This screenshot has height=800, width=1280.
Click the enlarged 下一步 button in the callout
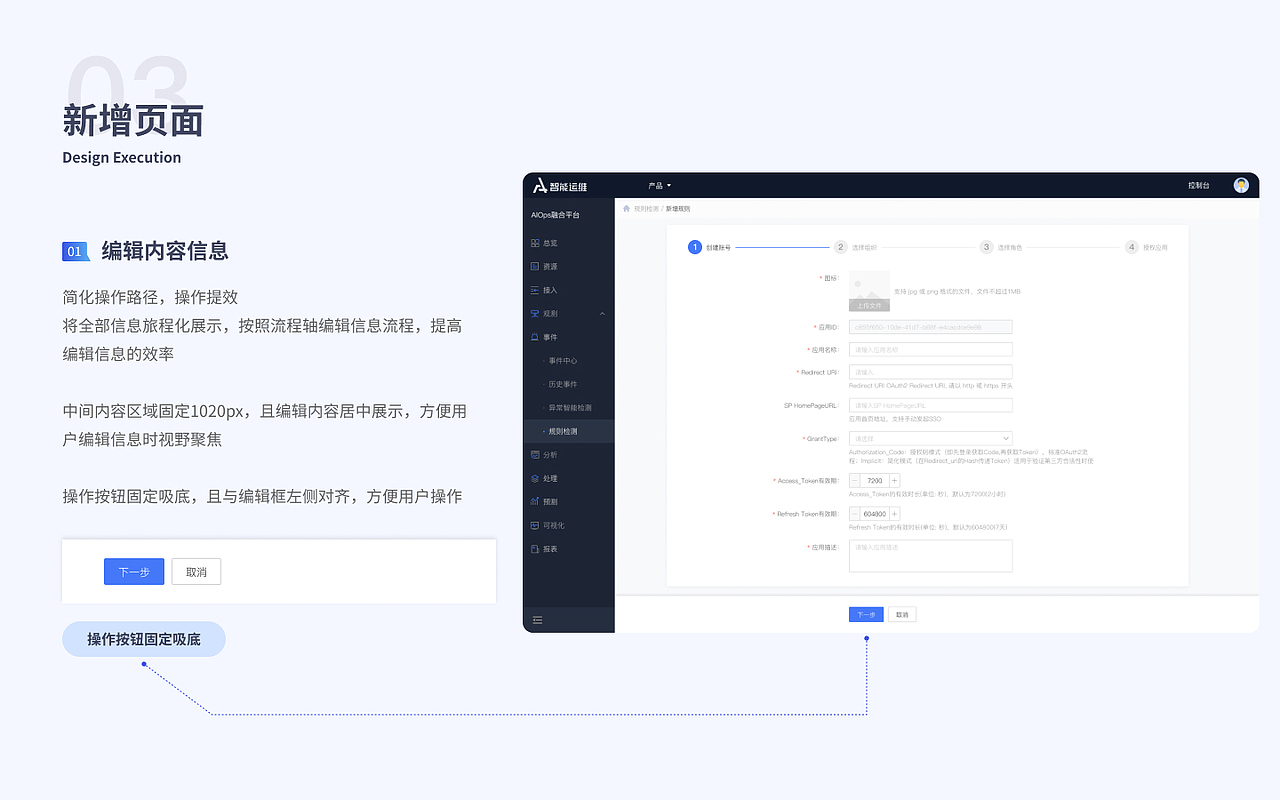pos(134,572)
